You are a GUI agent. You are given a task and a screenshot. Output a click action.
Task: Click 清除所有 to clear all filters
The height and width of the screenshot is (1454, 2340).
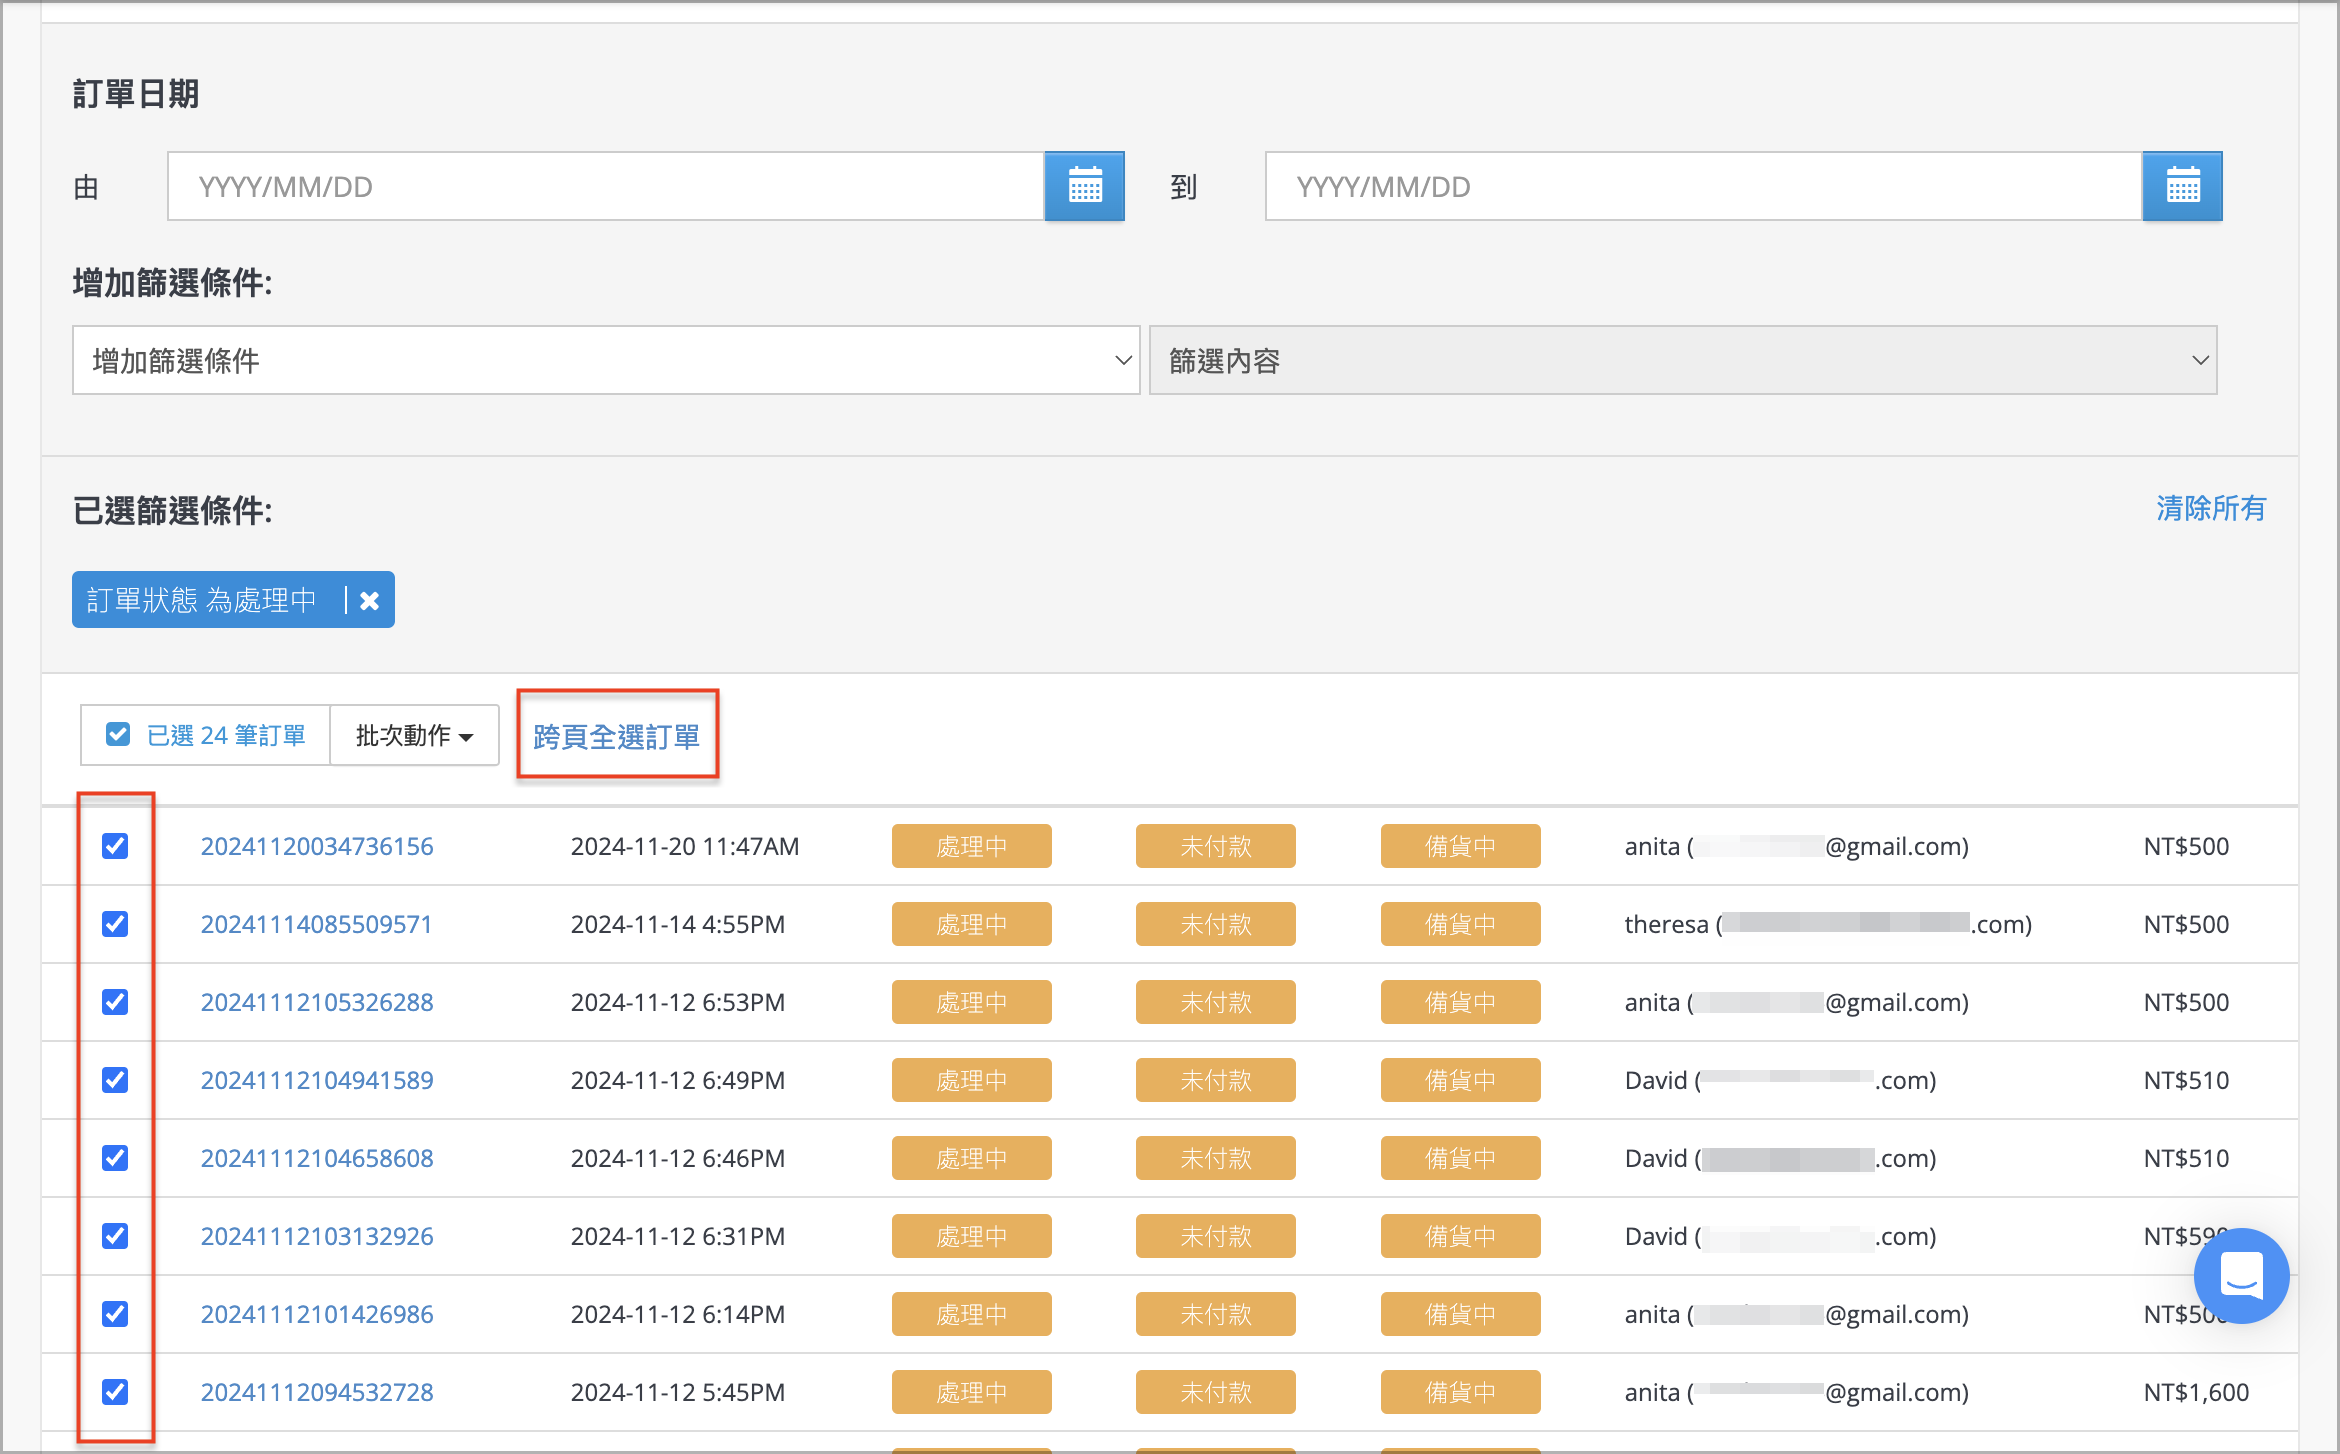tap(2211, 508)
